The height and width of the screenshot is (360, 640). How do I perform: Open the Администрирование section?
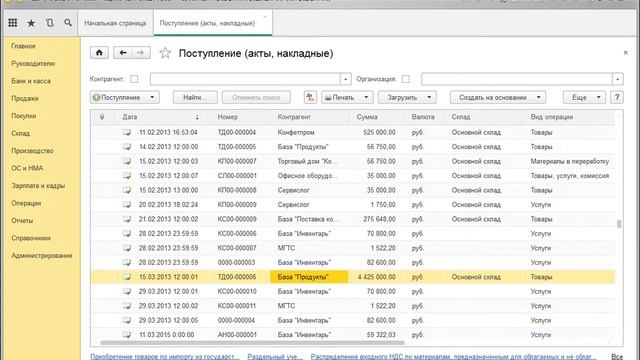click(x=42, y=256)
